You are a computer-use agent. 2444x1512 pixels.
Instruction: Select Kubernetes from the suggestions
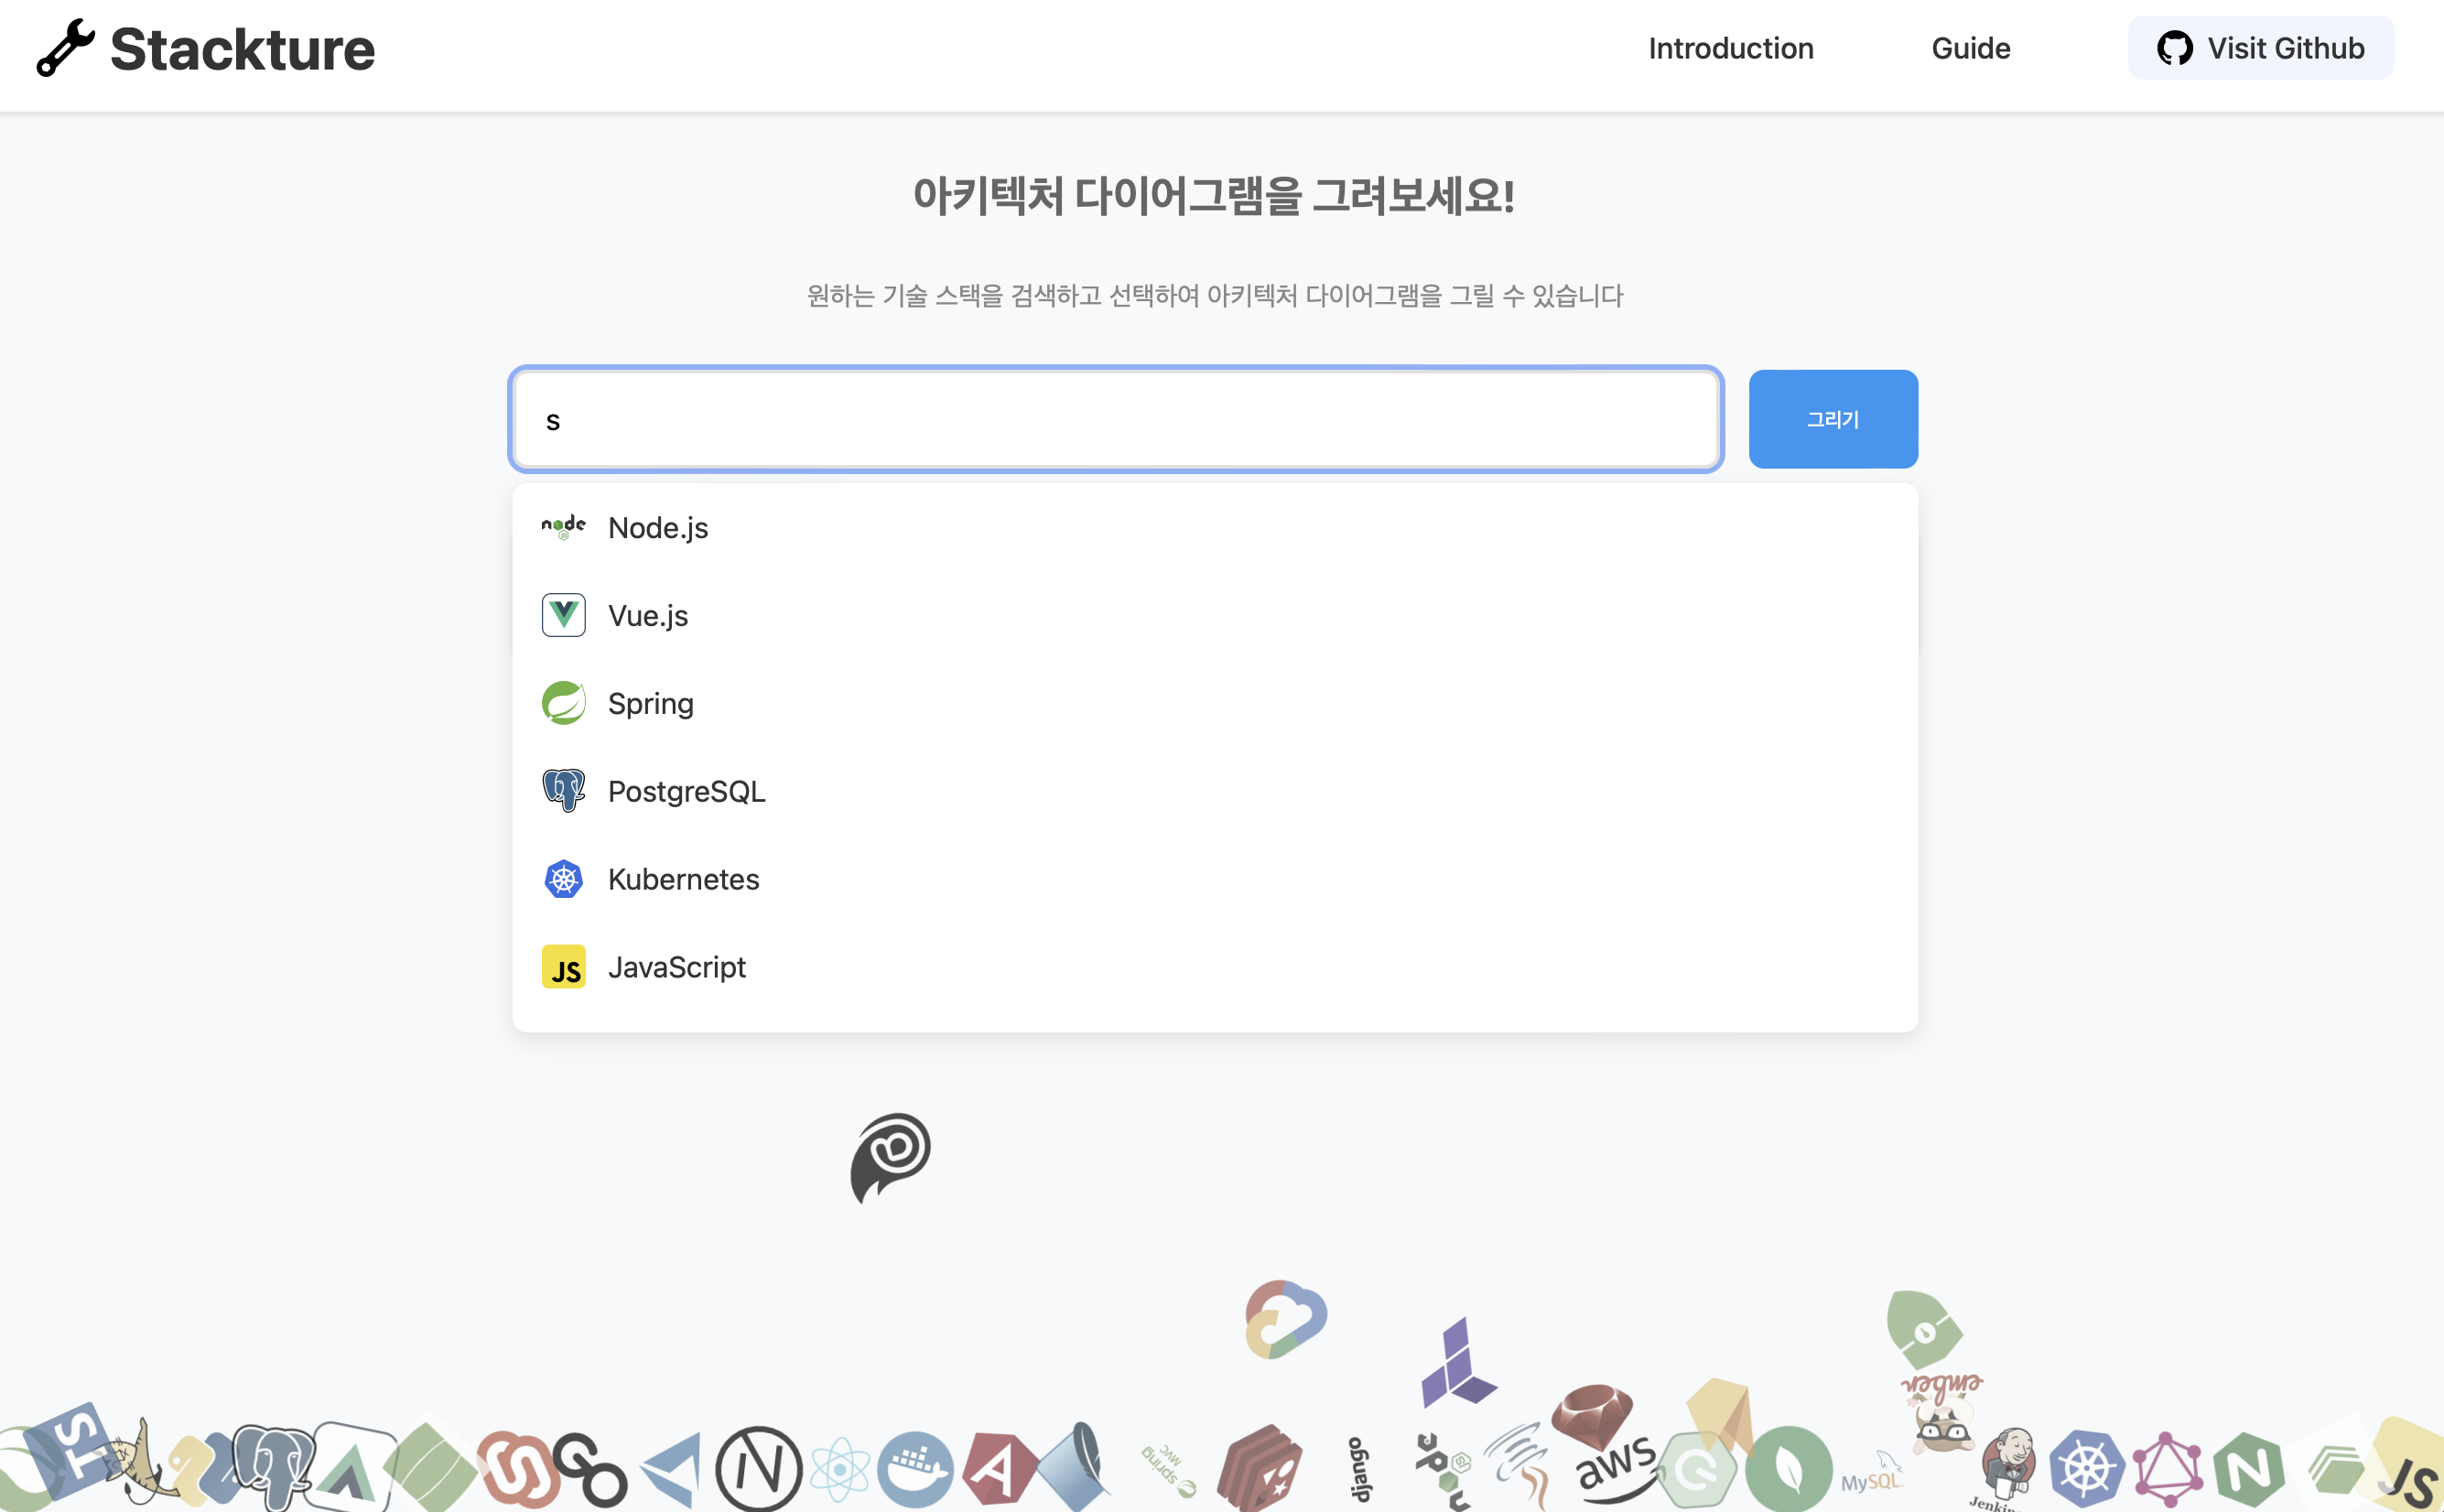[683, 878]
